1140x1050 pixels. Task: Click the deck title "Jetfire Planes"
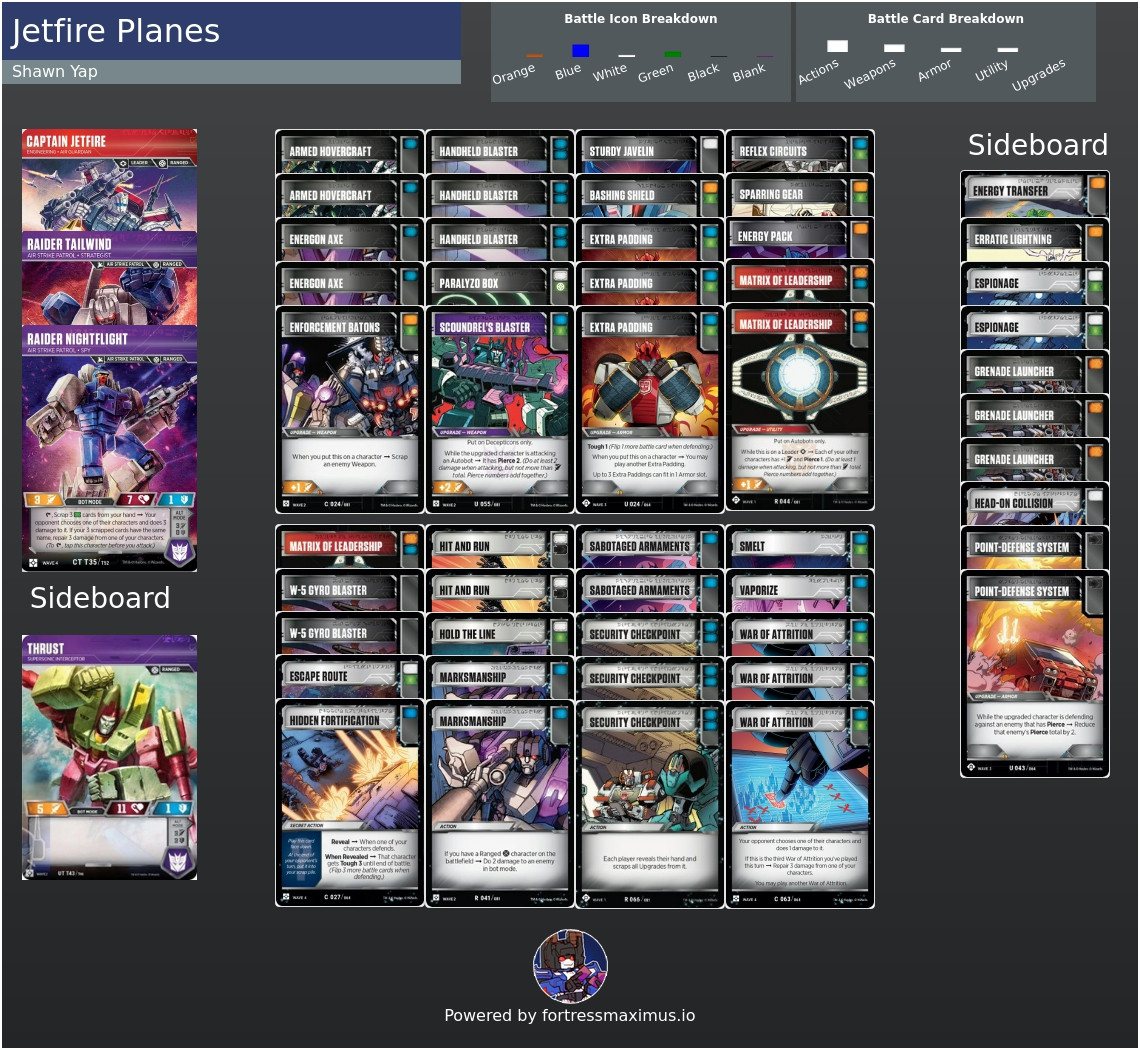tap(115, 31)
